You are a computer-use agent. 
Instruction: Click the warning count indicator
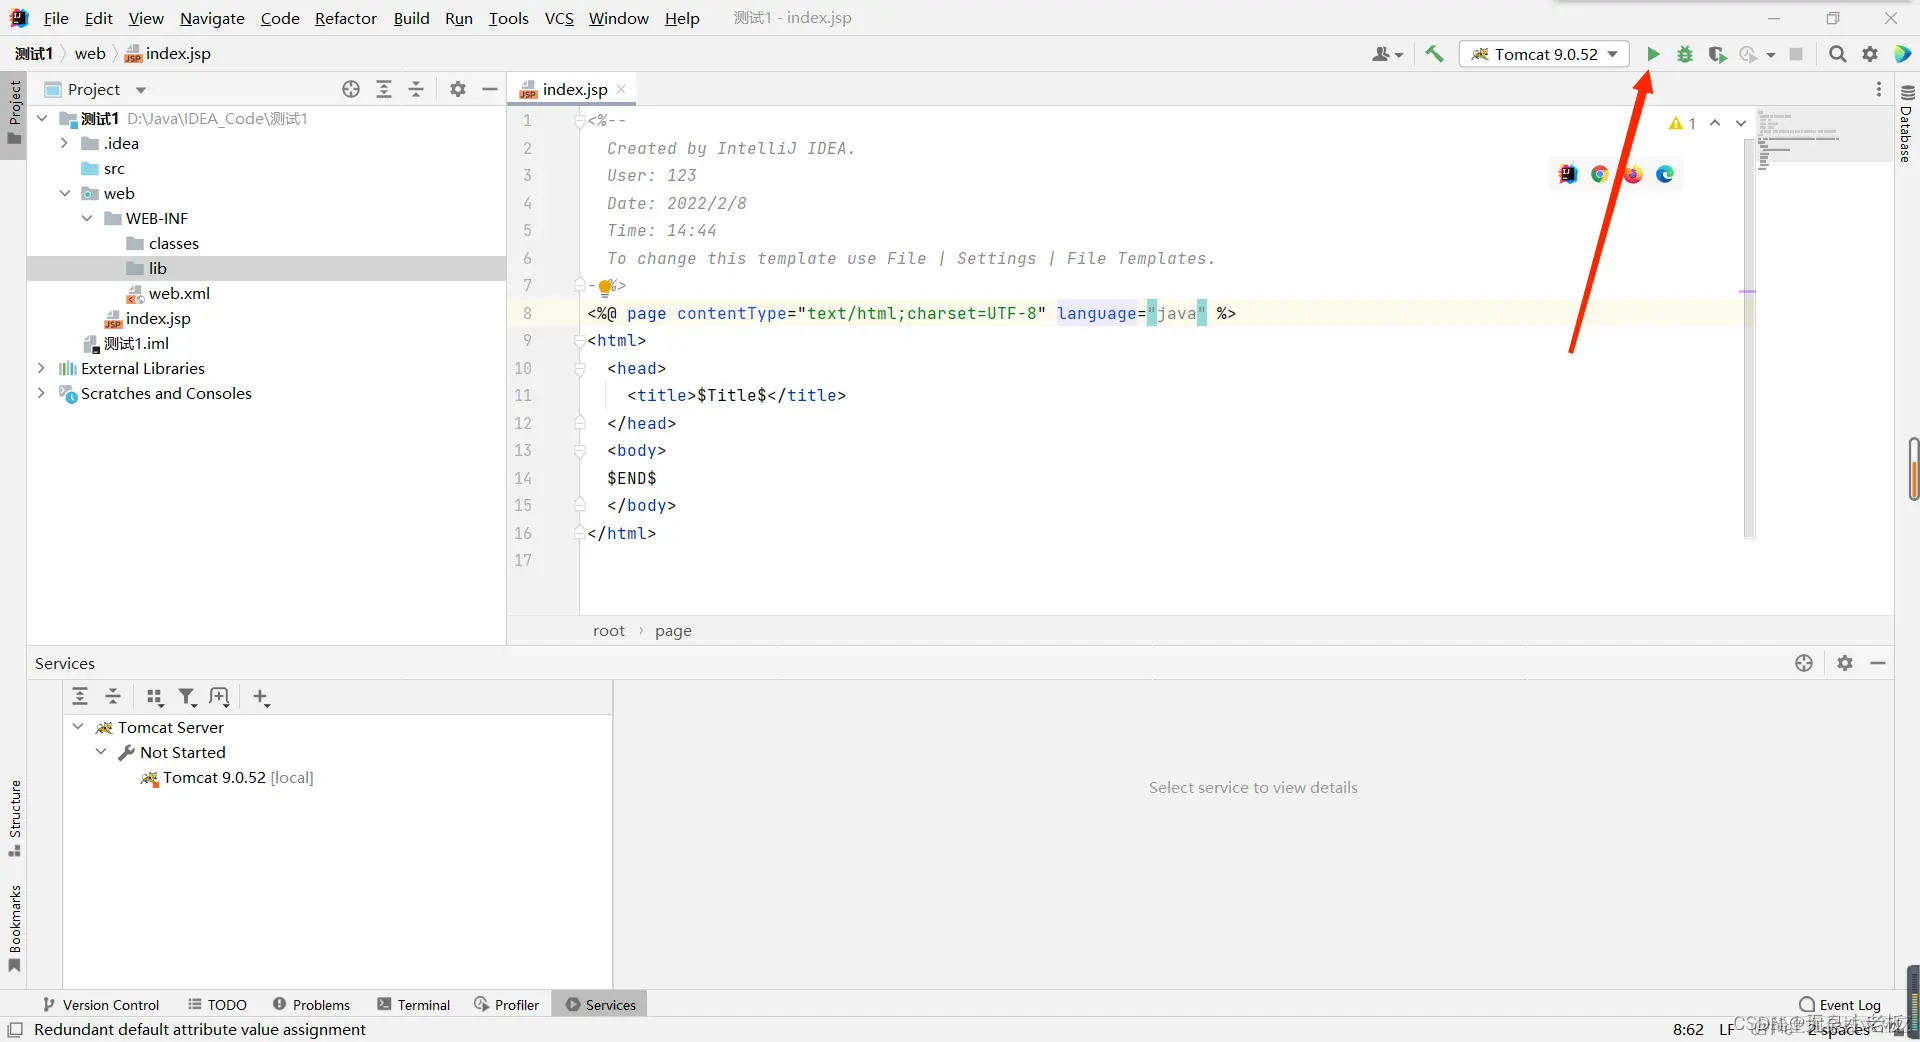[x=1682, y=123]
